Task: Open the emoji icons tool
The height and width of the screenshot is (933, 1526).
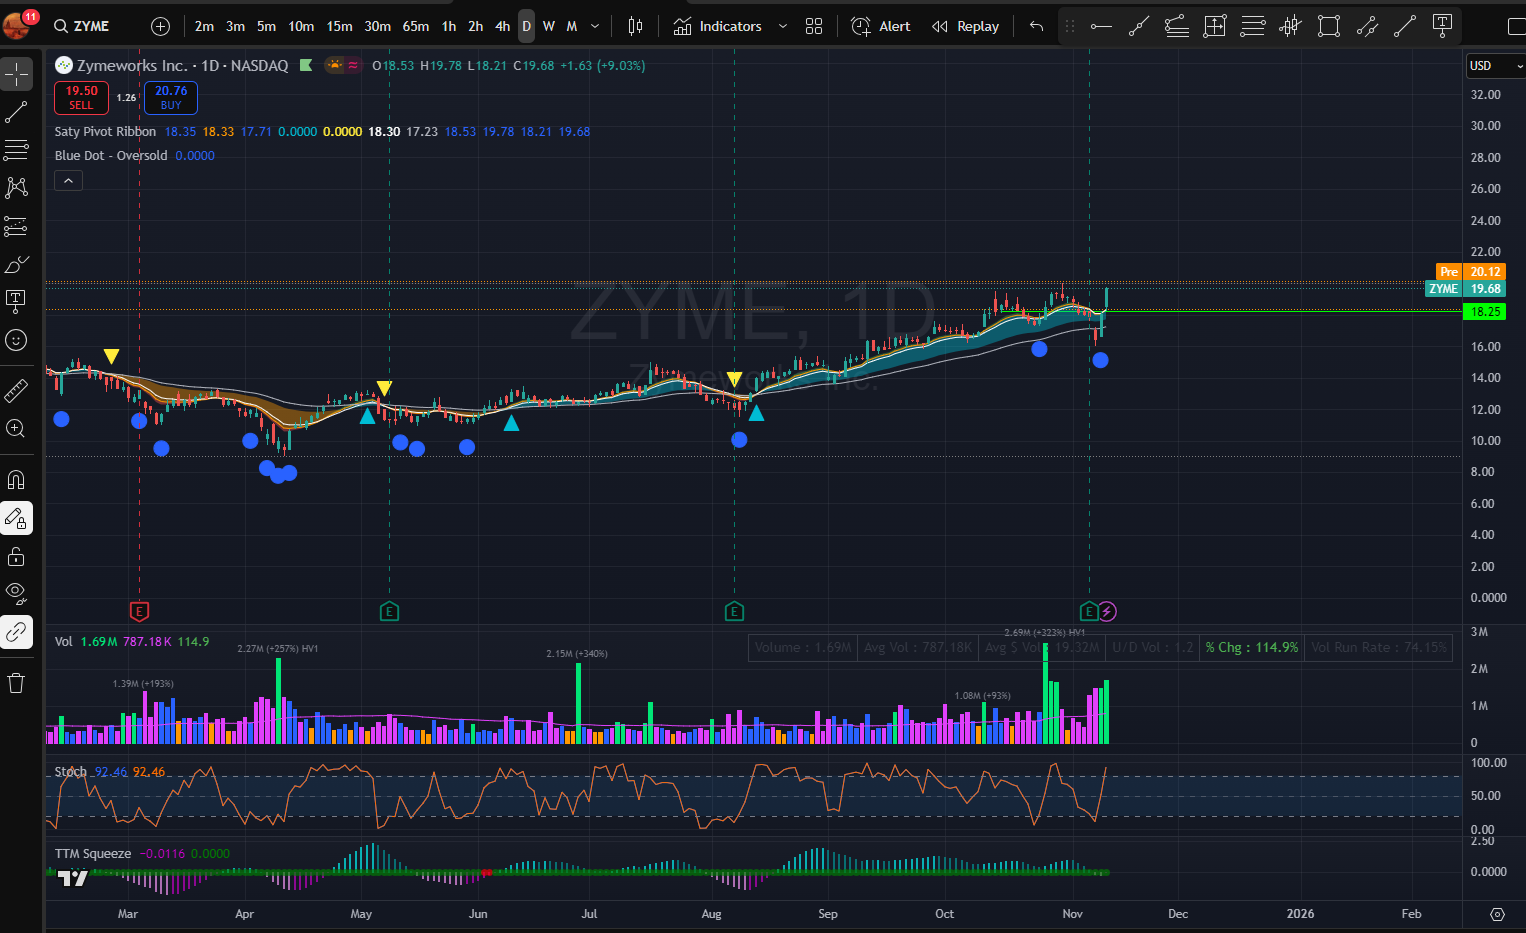Action: 17,340
